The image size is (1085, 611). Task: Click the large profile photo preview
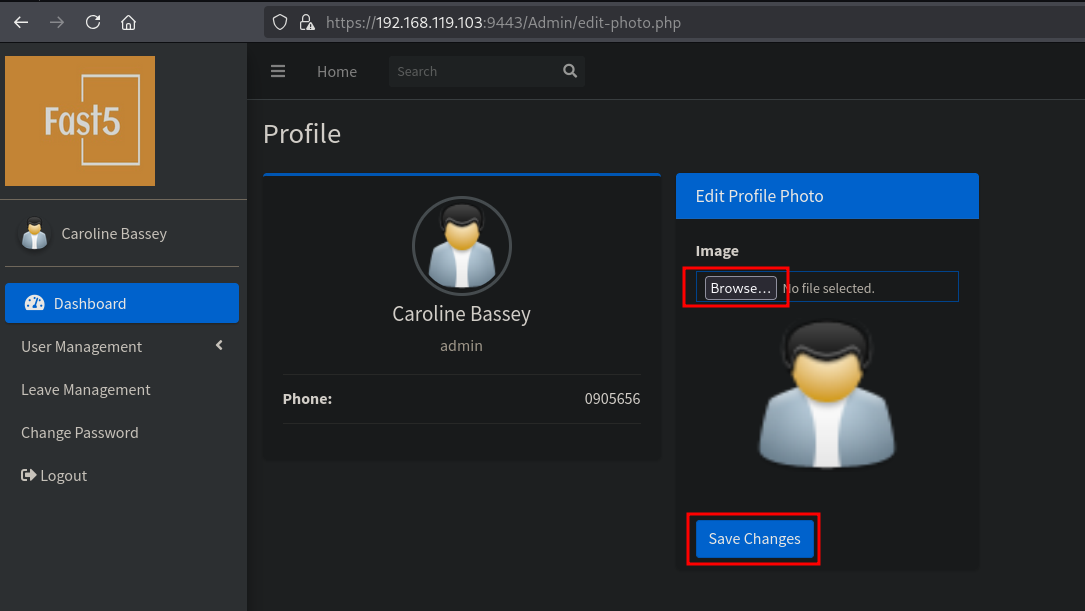[x=827, y=397]
